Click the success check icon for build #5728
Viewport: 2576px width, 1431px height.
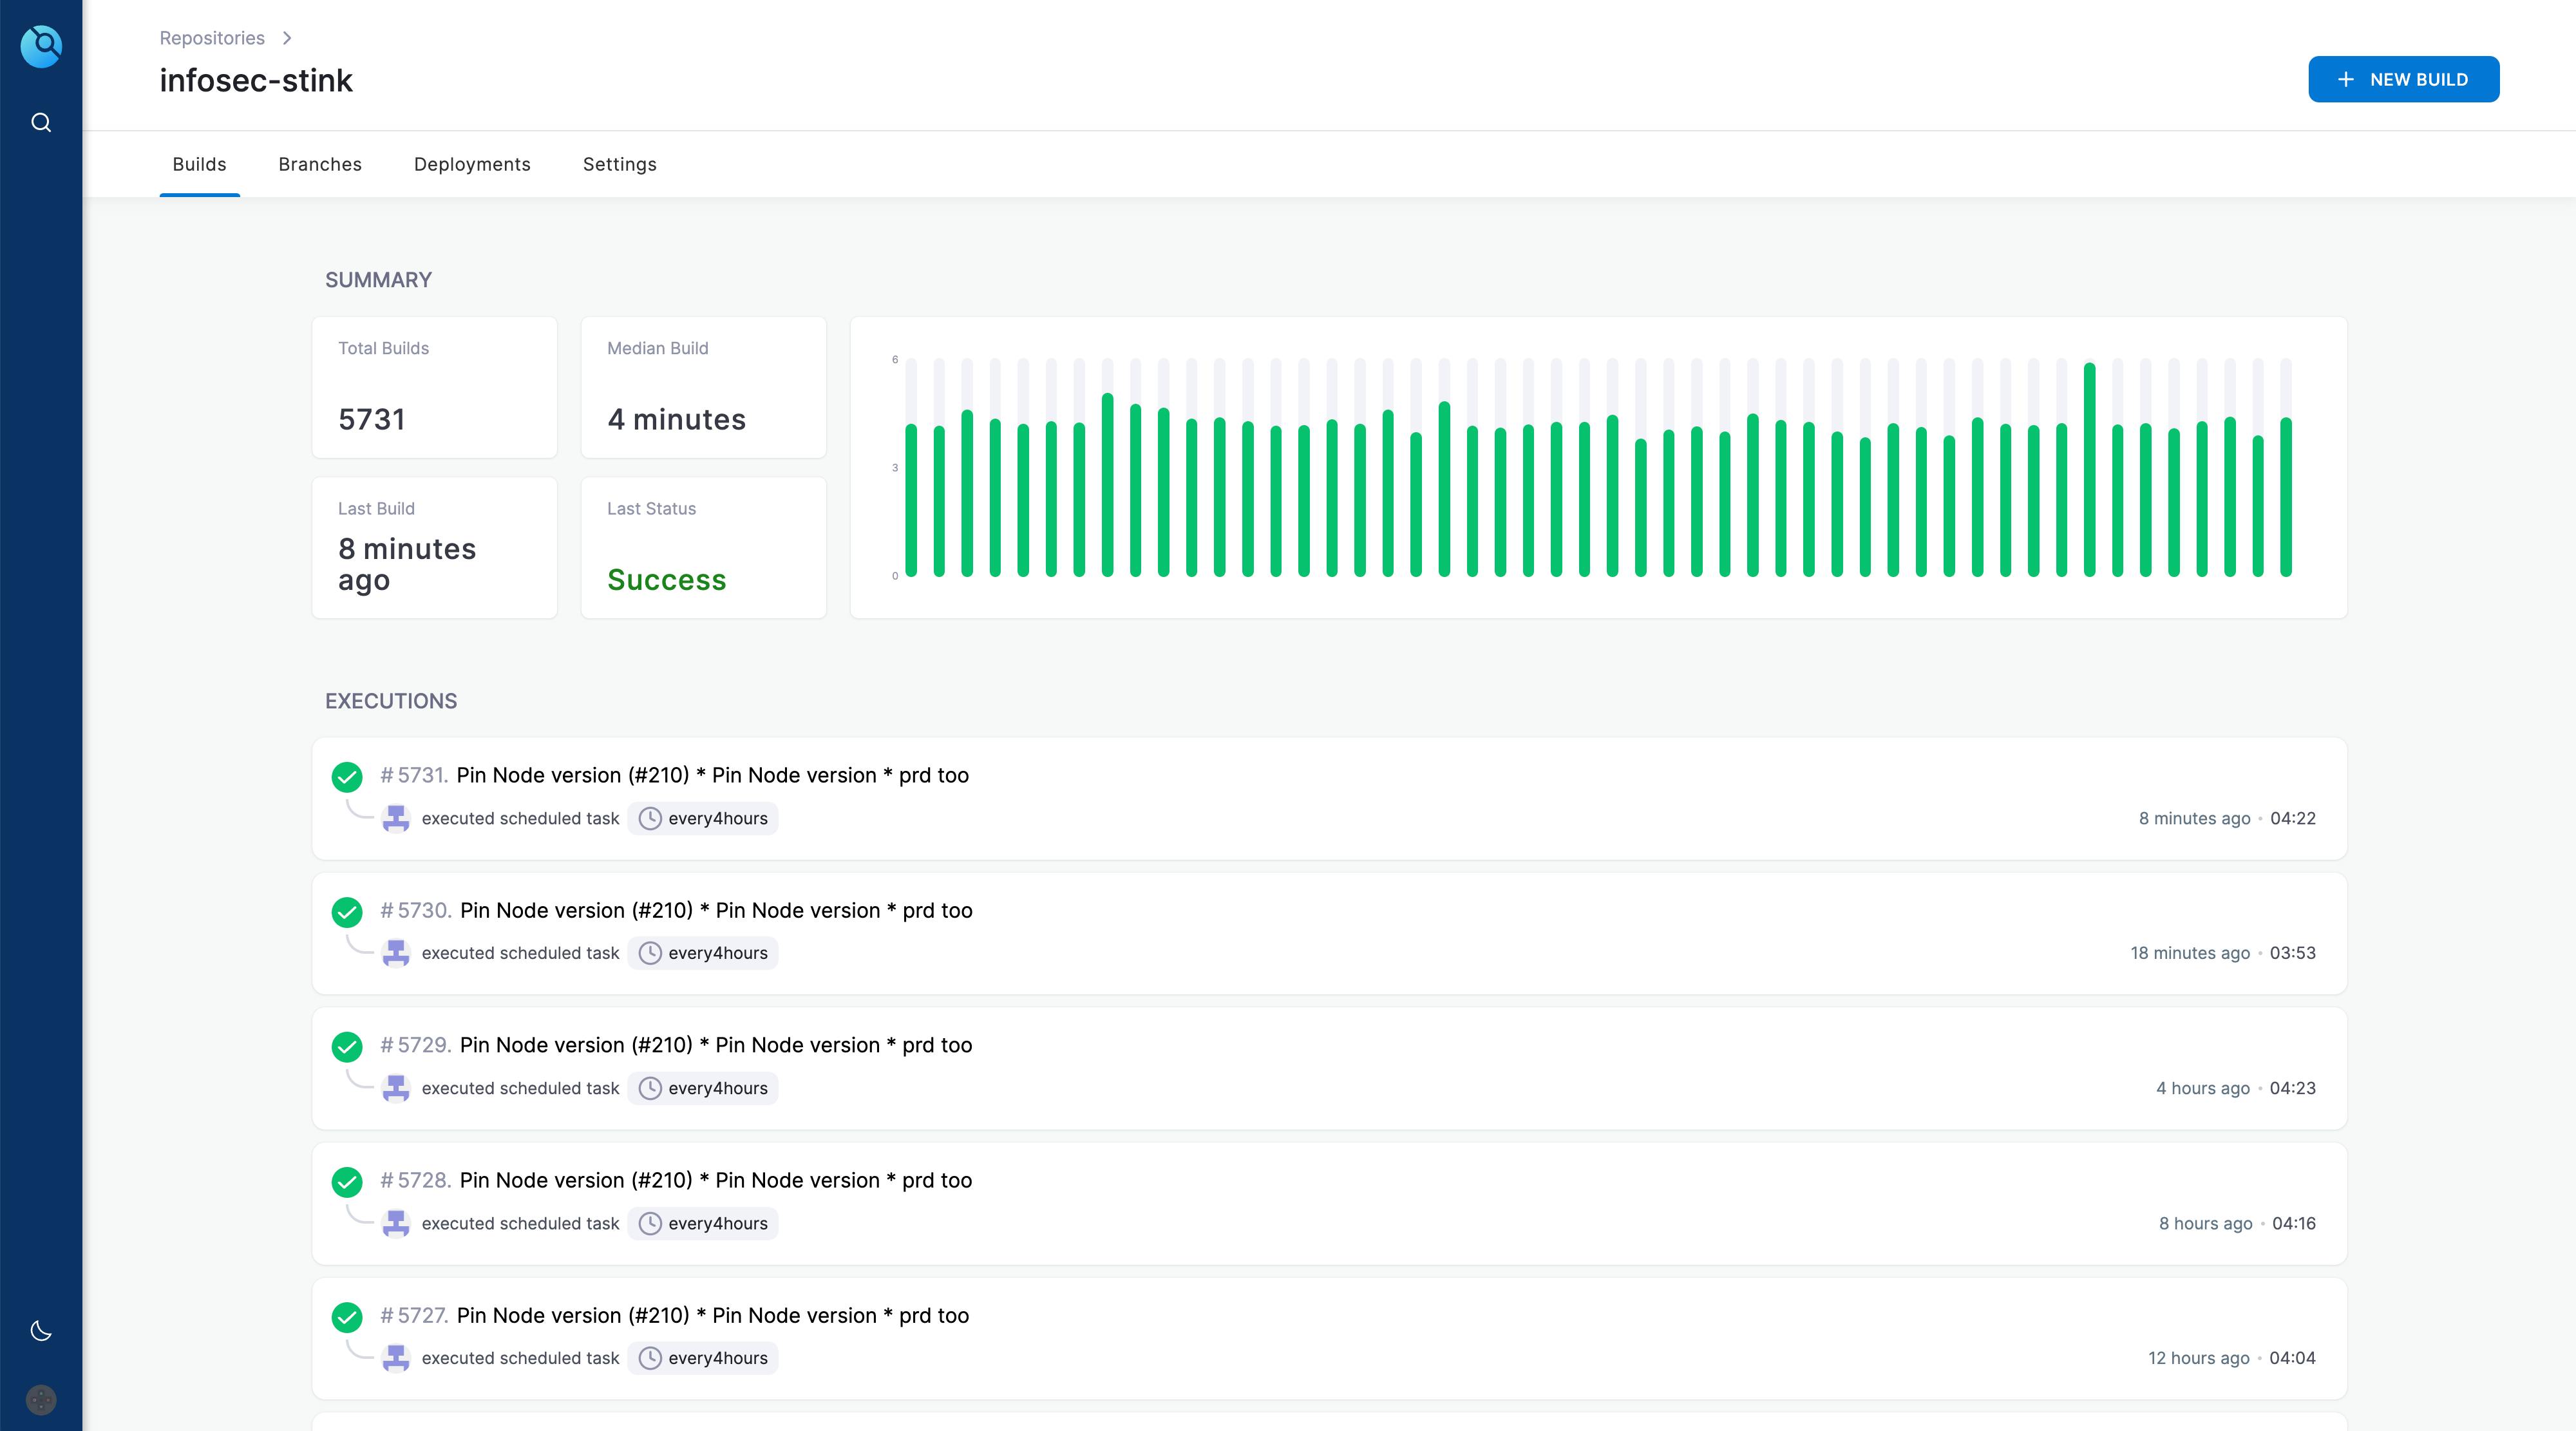click(x=347, y=1181)
